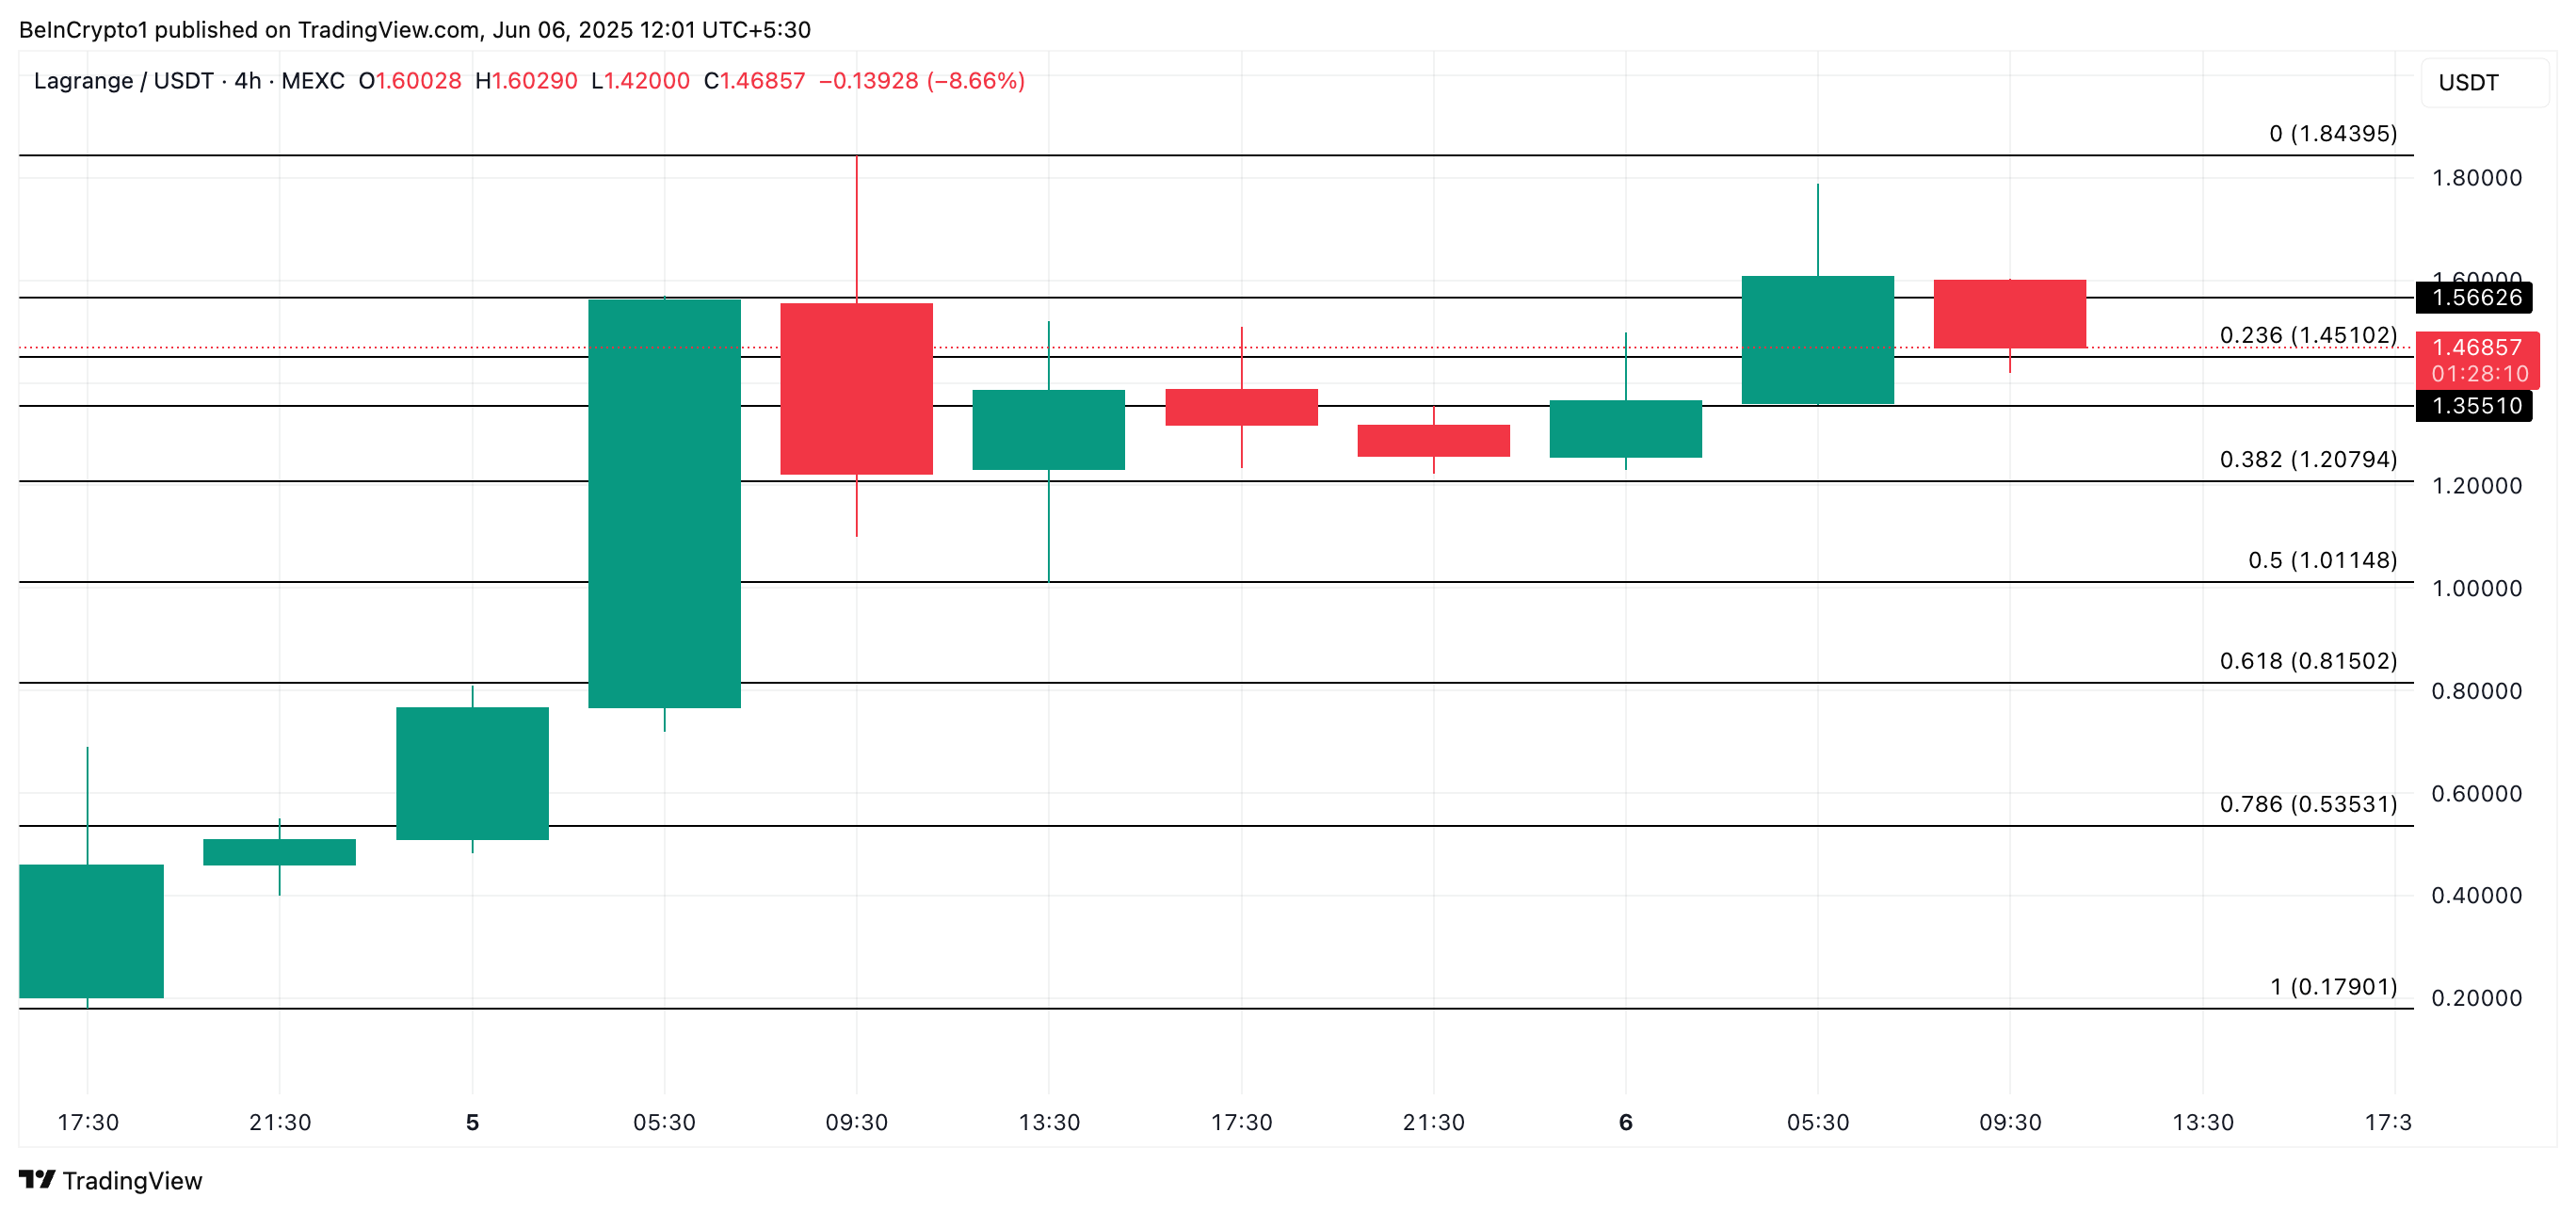
Task: Click the 0.236 (1.45102) Fibonacci label
Action: click(x=2307, y=335)
